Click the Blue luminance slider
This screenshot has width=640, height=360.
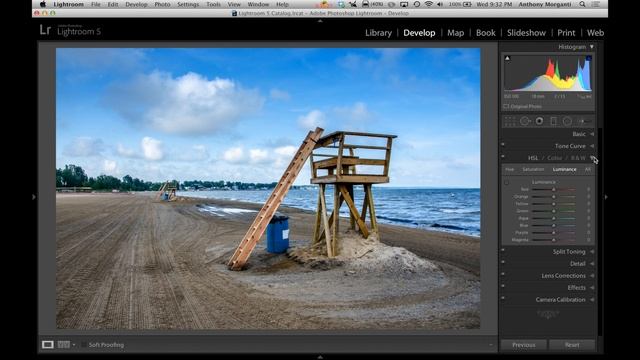pos(554,225)
